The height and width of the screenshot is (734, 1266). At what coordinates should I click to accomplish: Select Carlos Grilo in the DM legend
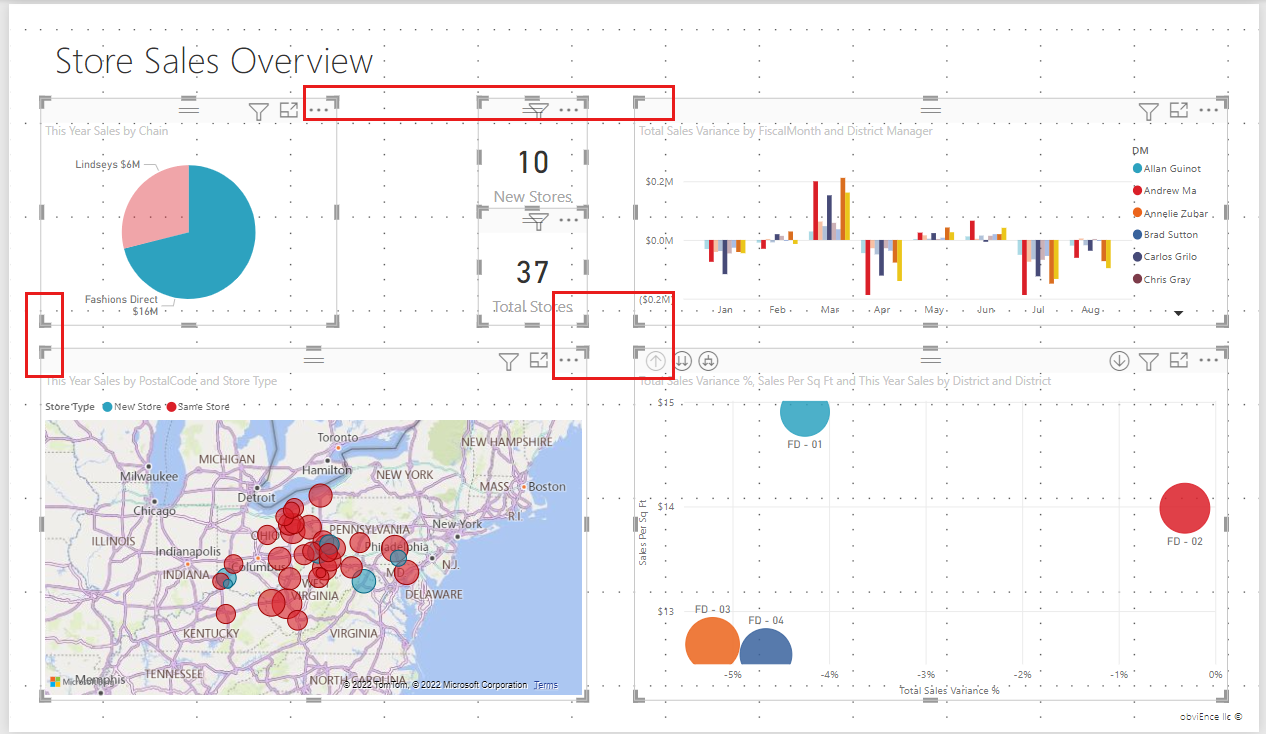(x=1164, y=257)
